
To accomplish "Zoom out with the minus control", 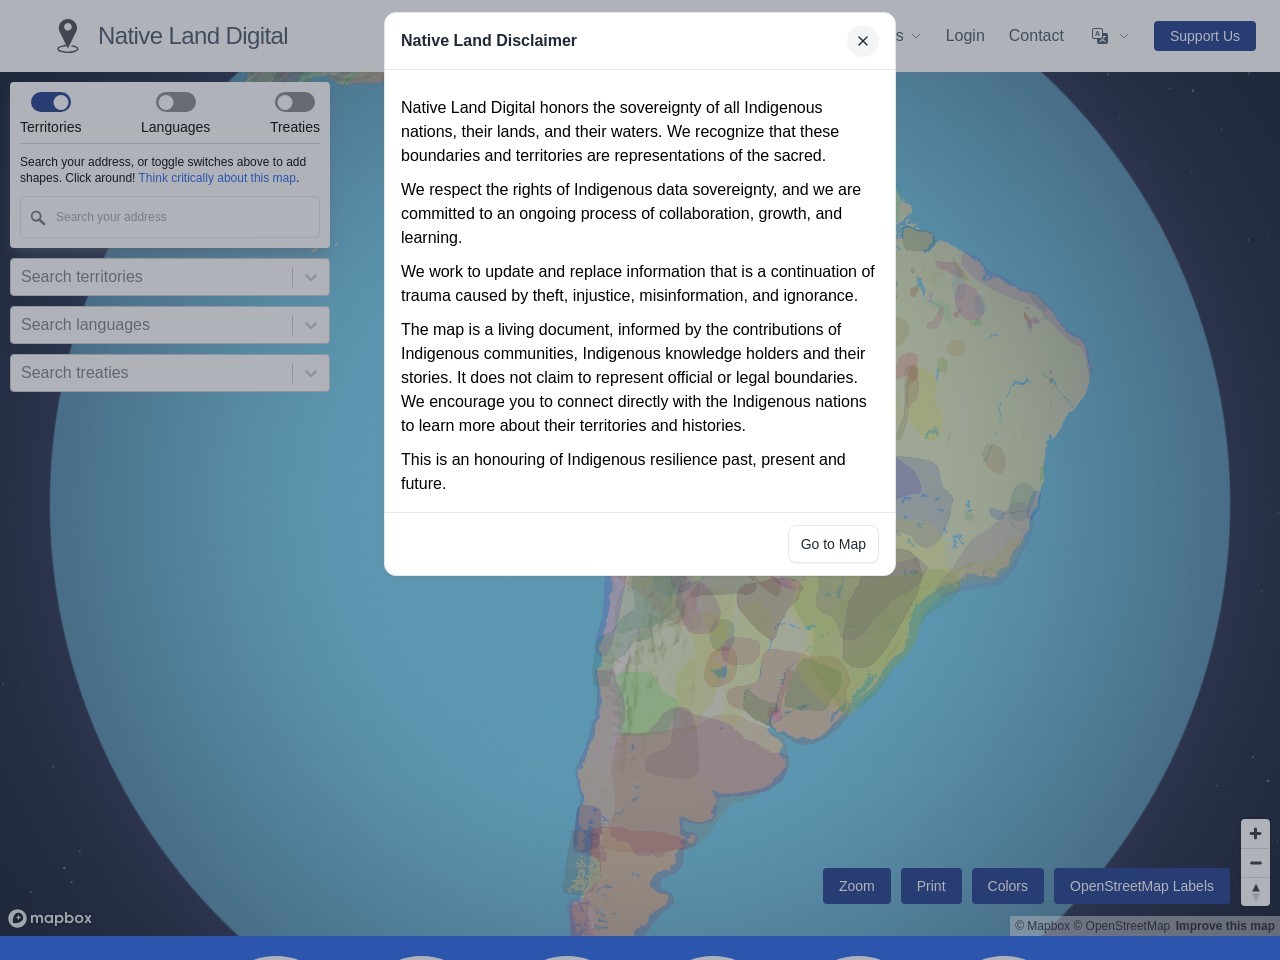I will point(1256,863).
